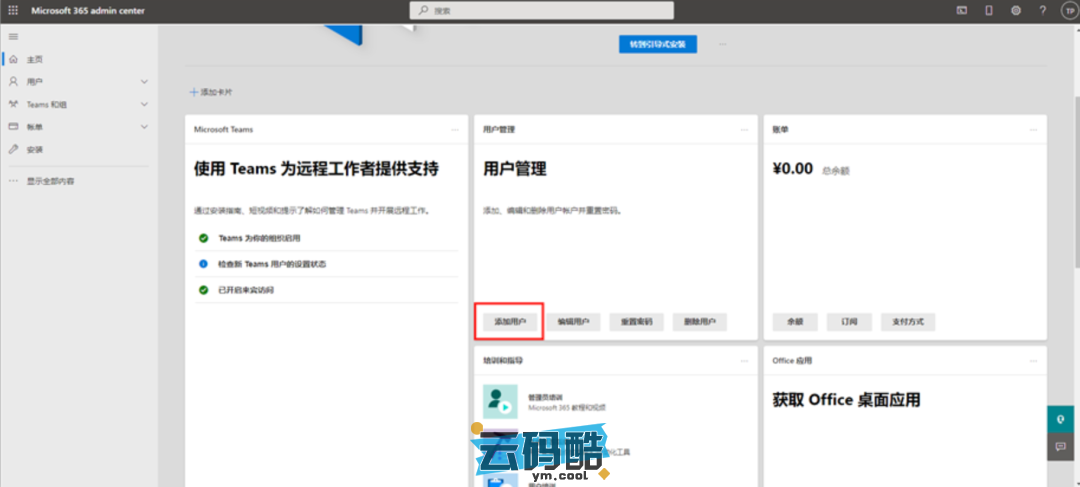The width and height of the screenshot is (1080, 487).
Task: Open the feedback chat icon at right edge
Action: tap(1060, 447)
